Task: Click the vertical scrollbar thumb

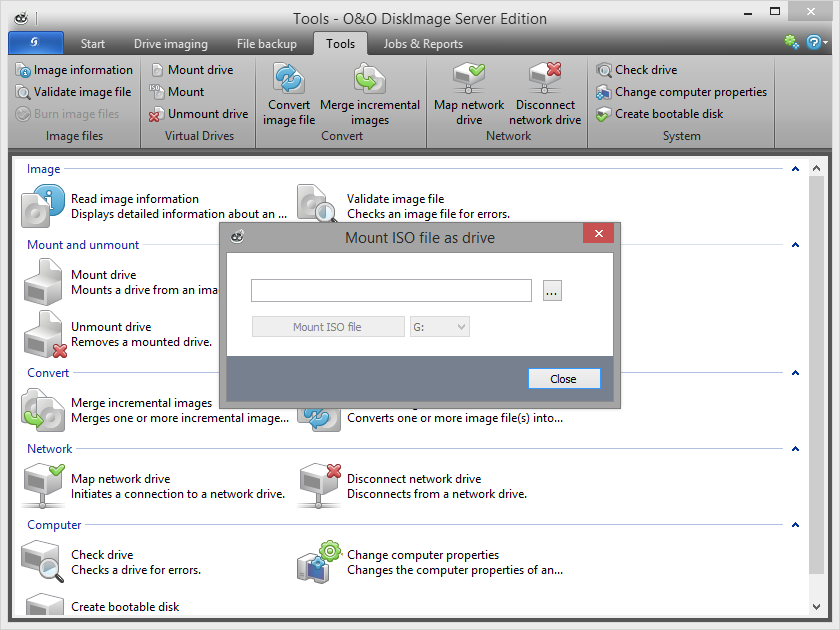Action: pyautogui.click(x=816, y=375)
